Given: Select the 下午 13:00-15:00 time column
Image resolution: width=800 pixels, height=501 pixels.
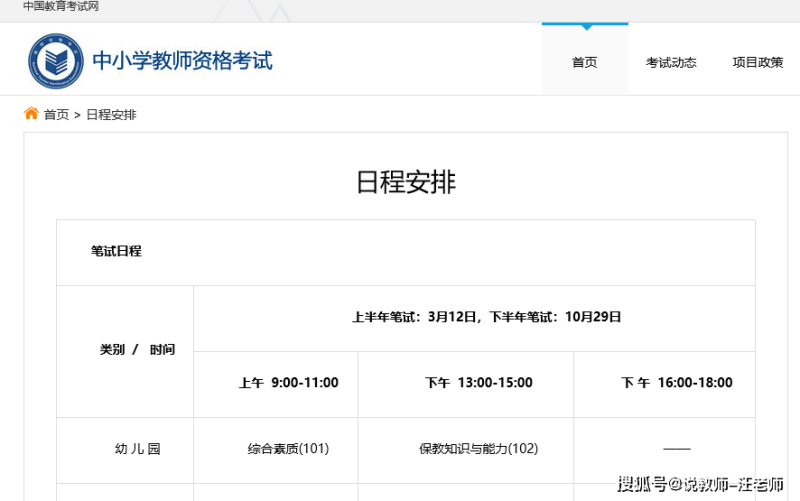Looking at the screenshot, I should coord(478,383).
